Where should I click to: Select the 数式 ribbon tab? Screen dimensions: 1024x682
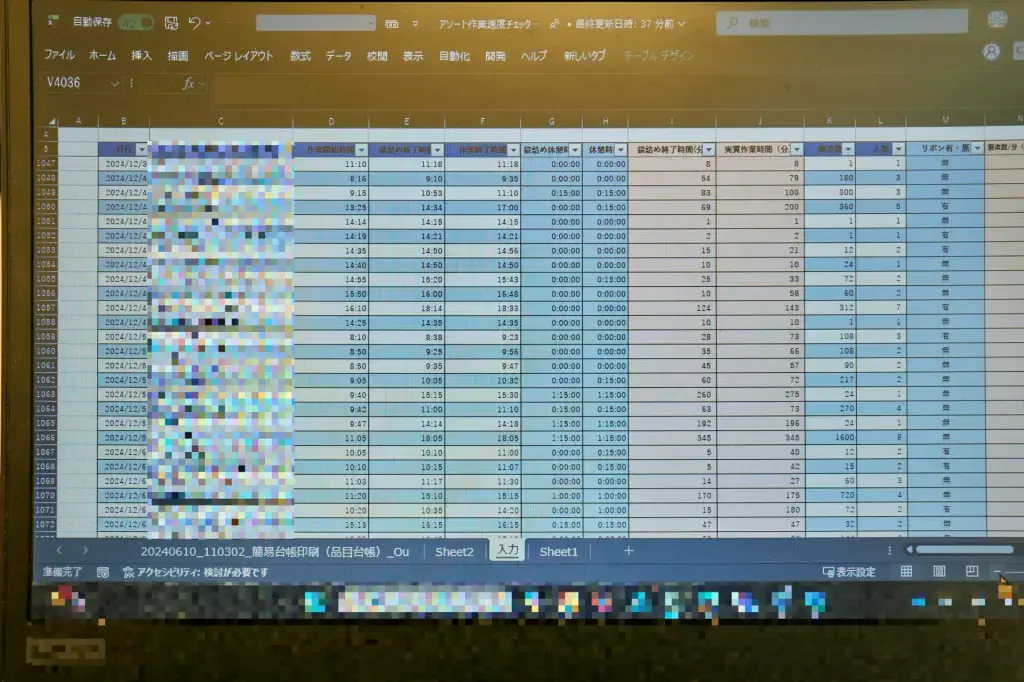pos(300,56)
